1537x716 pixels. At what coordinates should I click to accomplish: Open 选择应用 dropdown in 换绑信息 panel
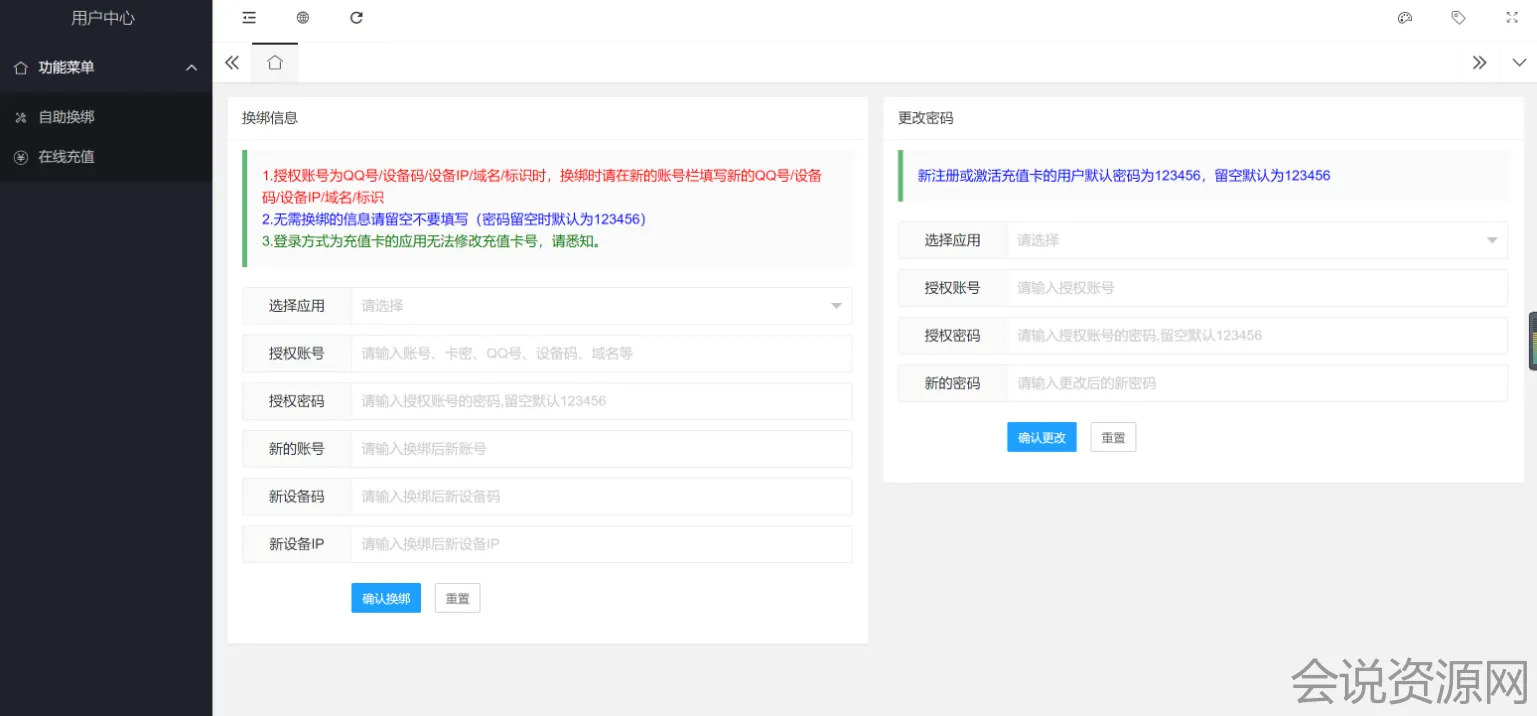[600, 306]
